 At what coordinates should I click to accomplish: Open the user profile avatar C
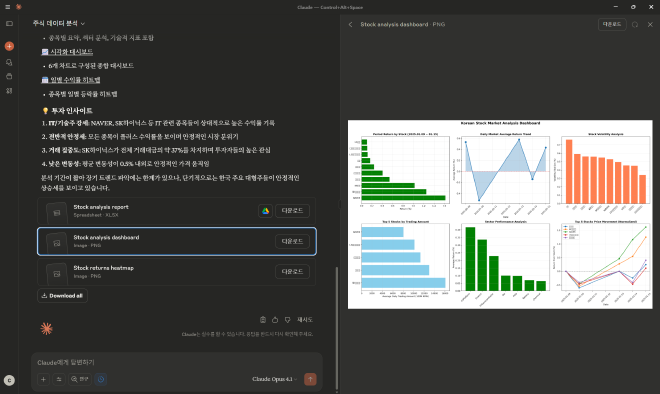(9, 381)
